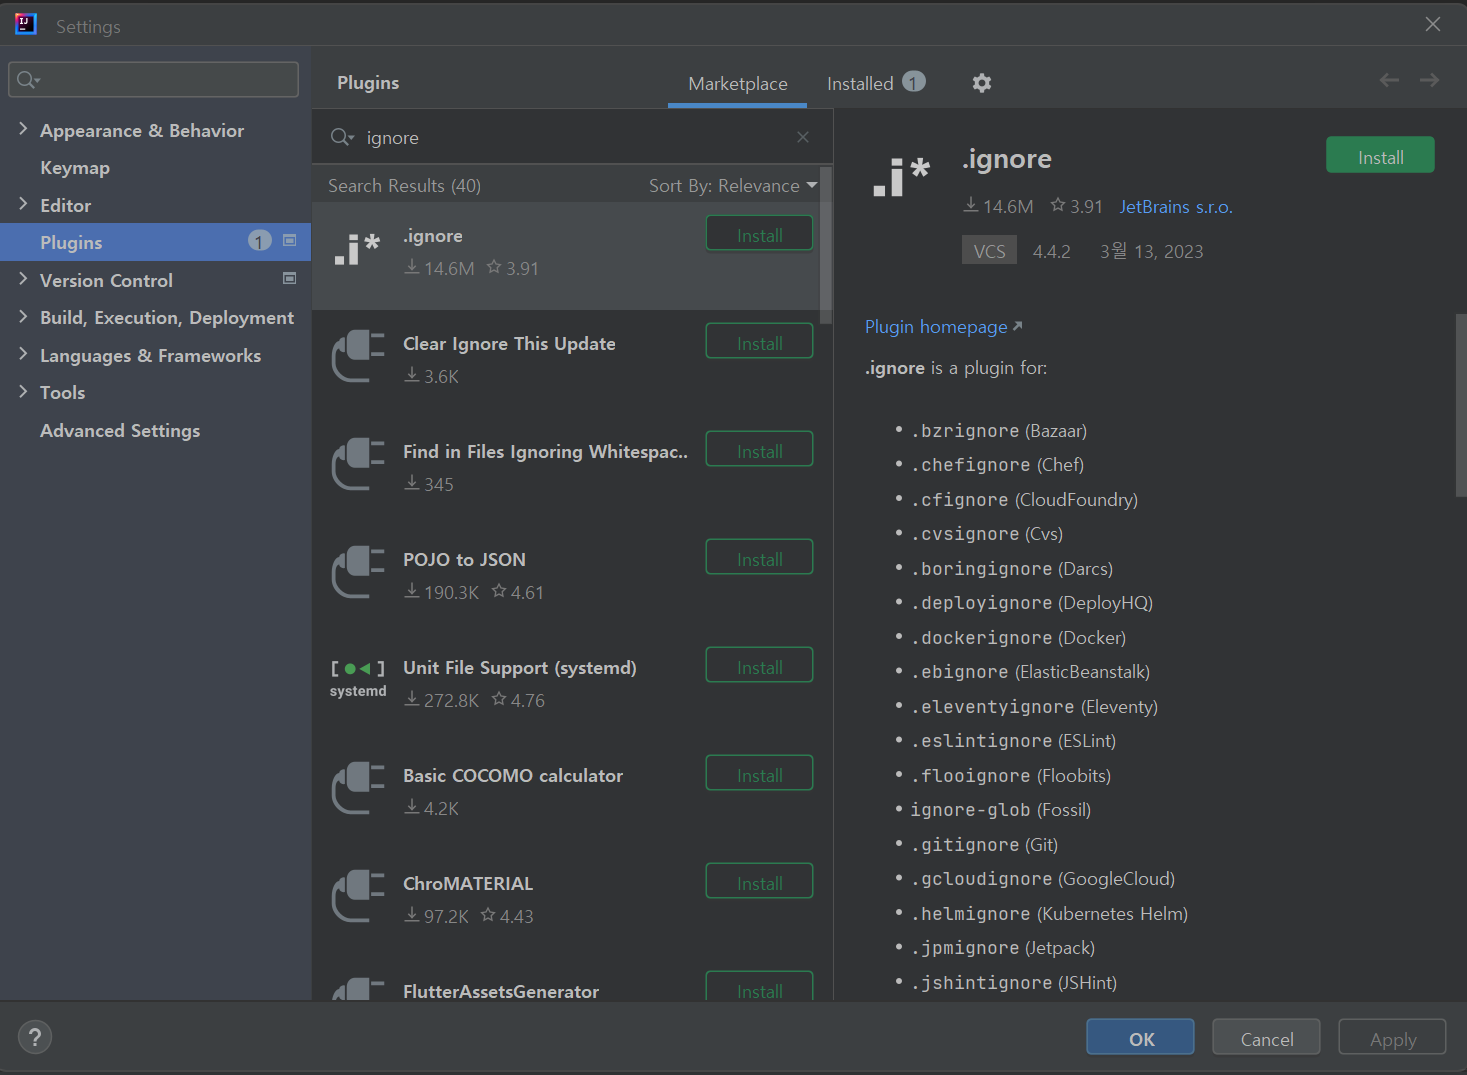The width and height of the screenshot is (1467, 1075).
Task: Install the POJO to JSON plugin
Action: (x=760, y=559)
